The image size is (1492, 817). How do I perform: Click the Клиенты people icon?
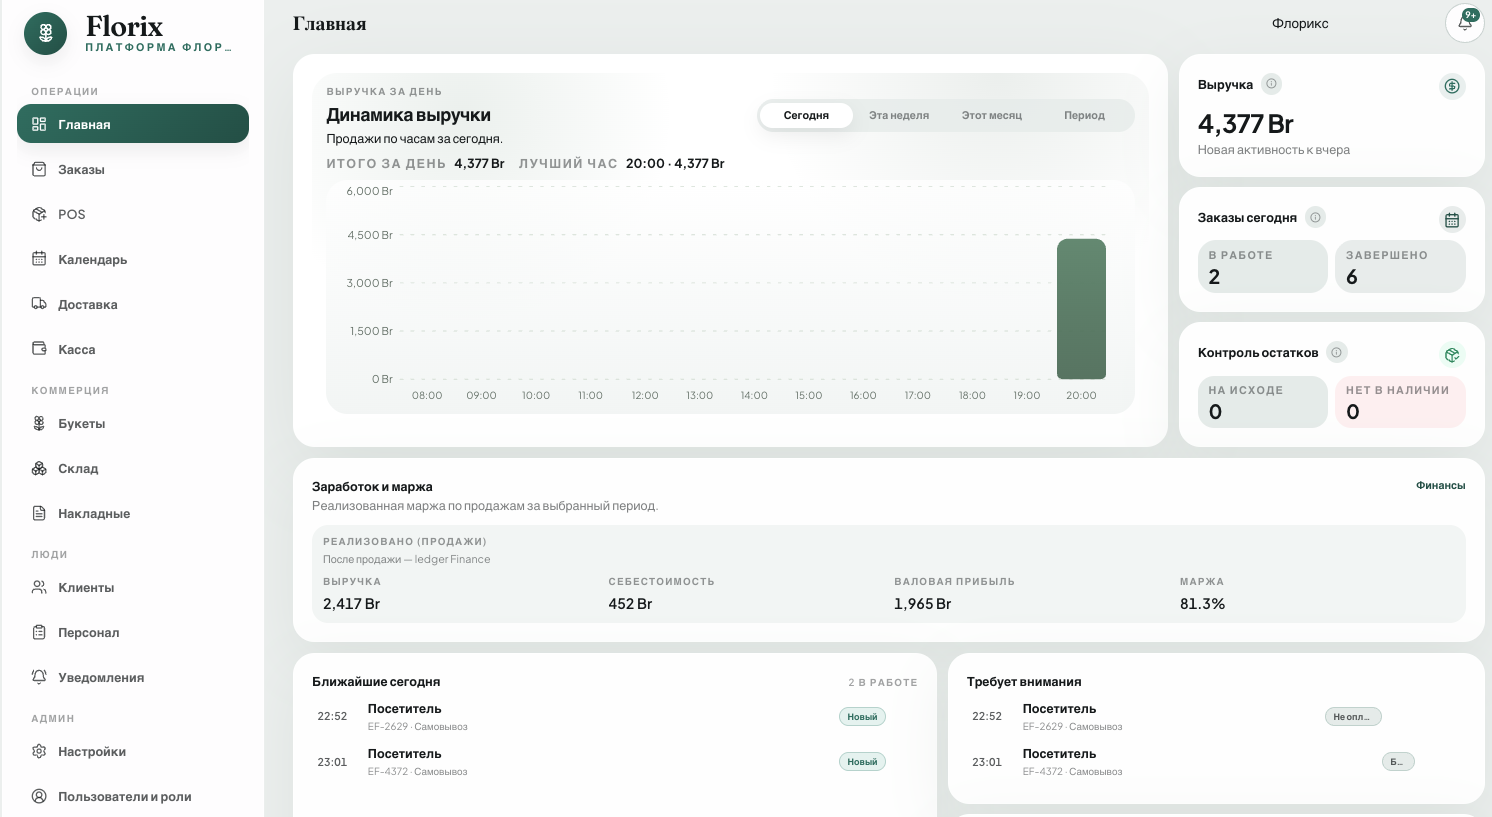39,587
